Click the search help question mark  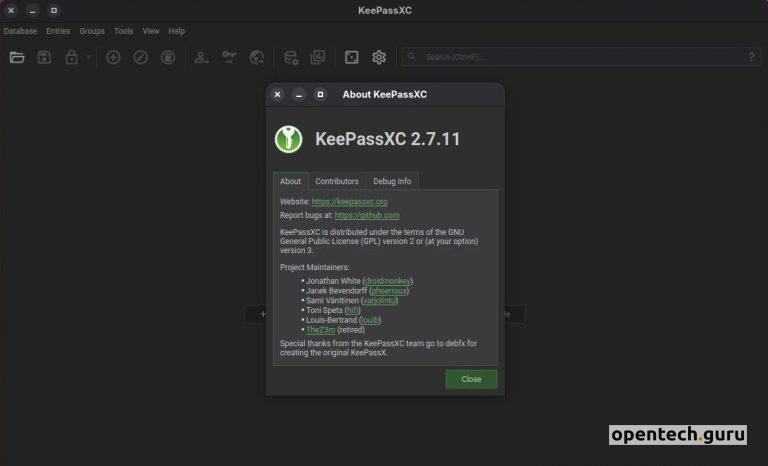(x=751, y=58)
